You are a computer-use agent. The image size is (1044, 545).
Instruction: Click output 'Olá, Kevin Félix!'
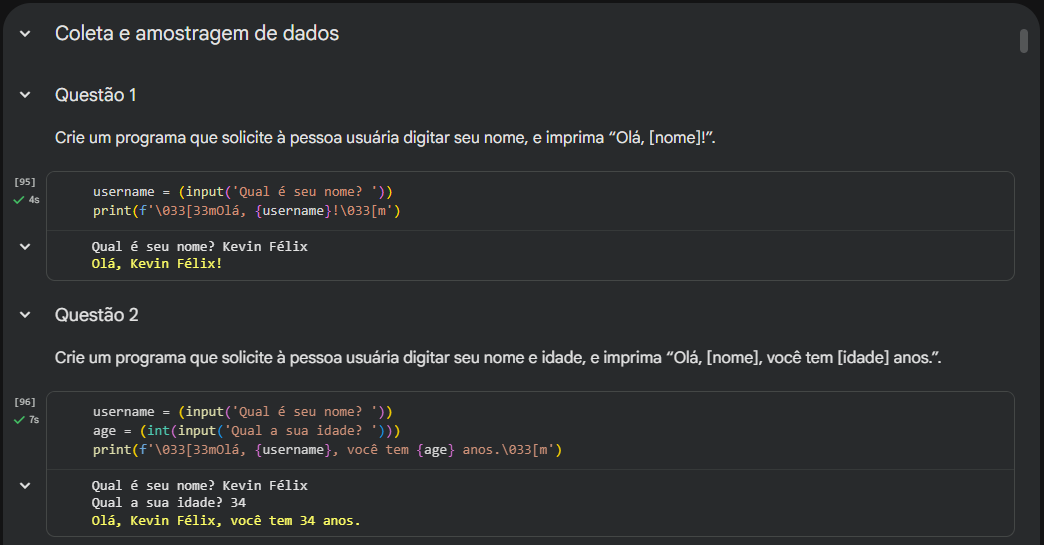[157, 264]
